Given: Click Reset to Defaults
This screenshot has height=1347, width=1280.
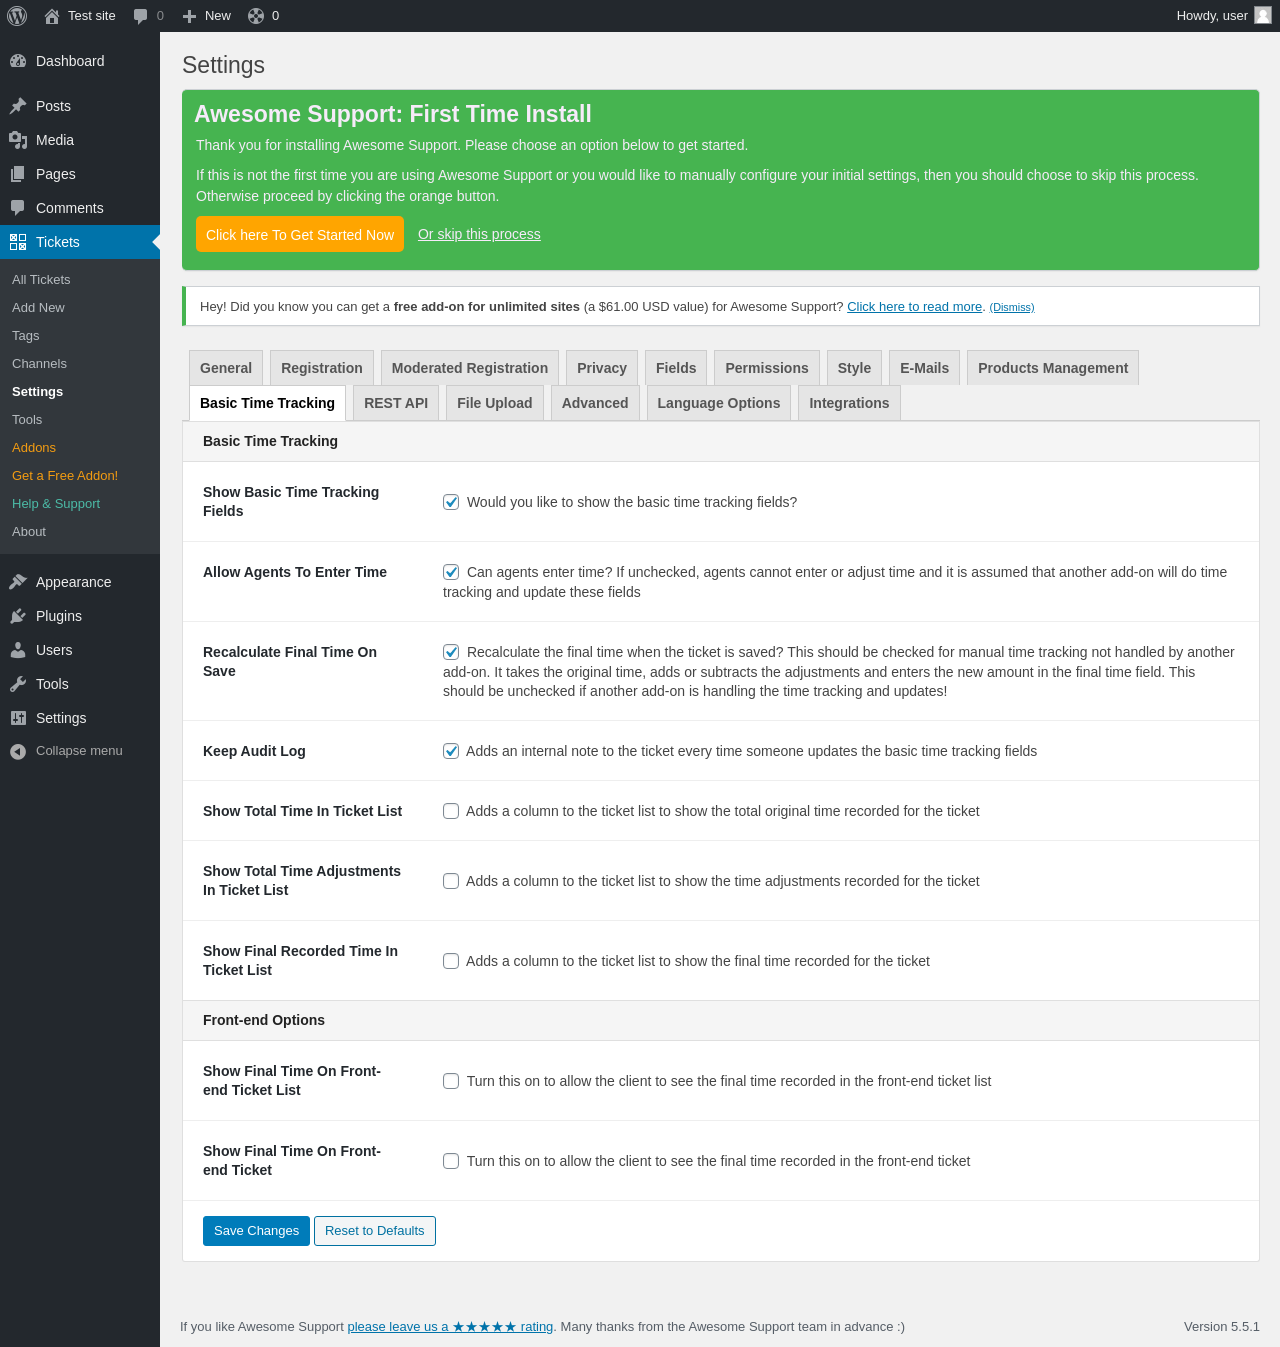Looking at the screenshot, I should pyautogui.click(x=375, y=1231).
